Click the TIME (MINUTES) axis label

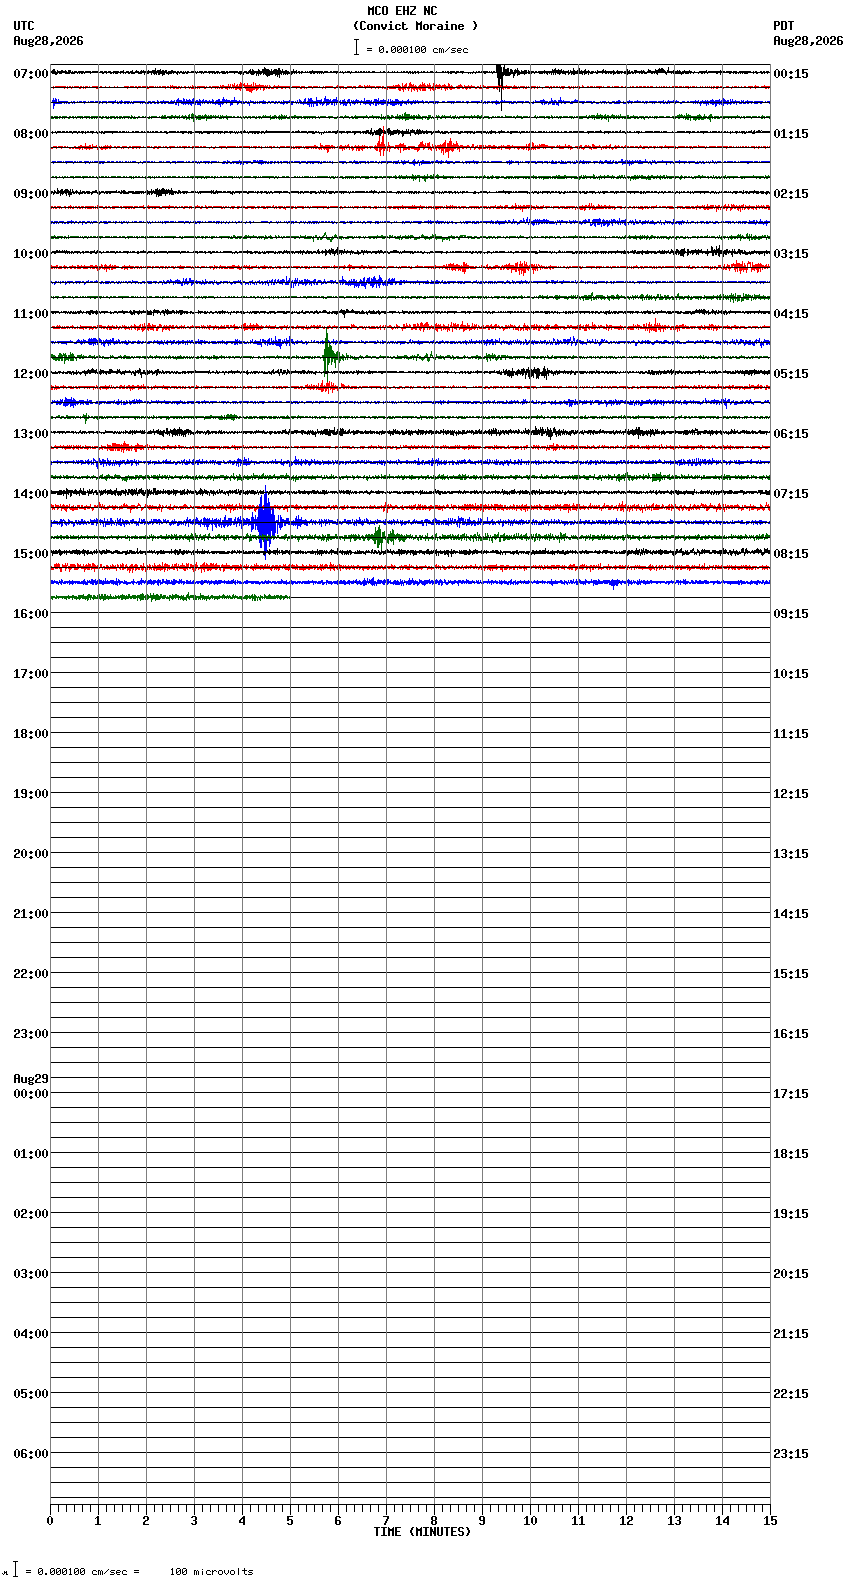tap(422, 1531)
